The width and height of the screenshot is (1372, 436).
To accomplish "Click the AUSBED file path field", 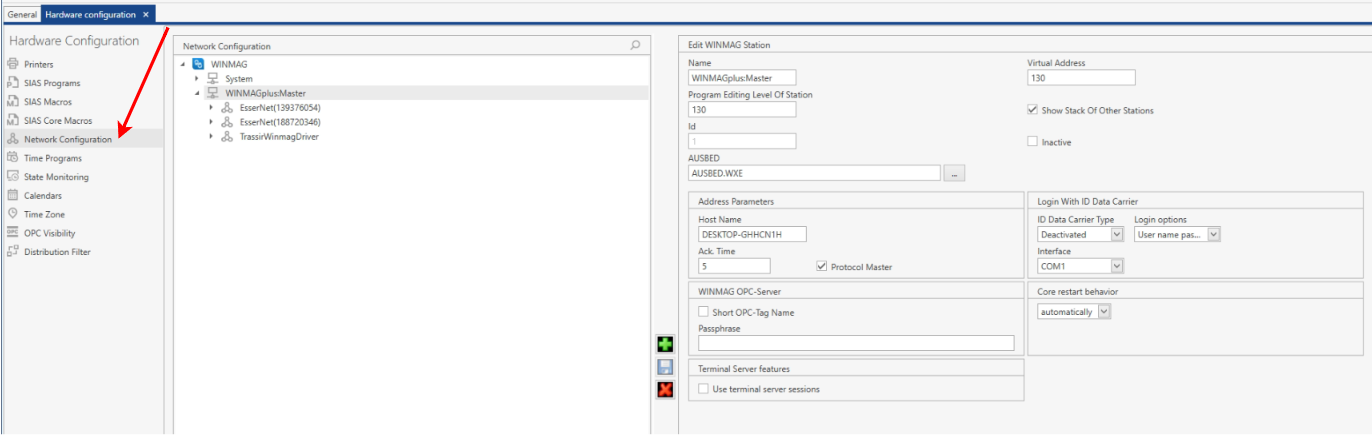I will coord(815,173).
